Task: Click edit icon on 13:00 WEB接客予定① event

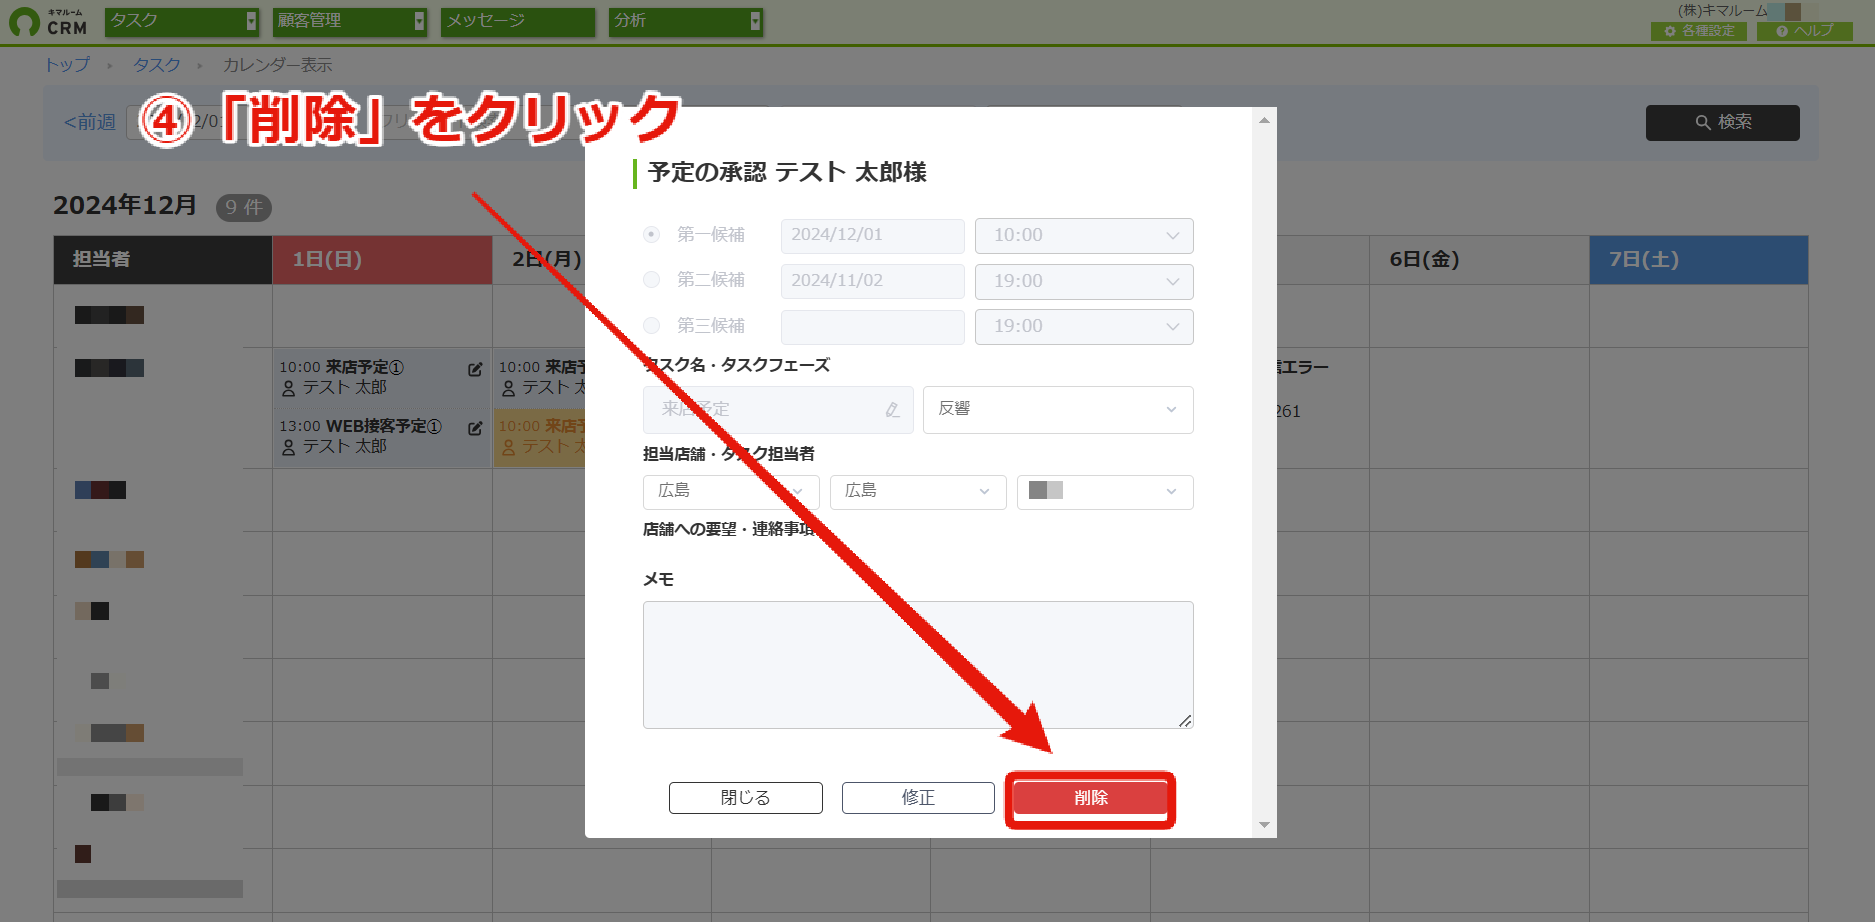Action: coord(475,428)
